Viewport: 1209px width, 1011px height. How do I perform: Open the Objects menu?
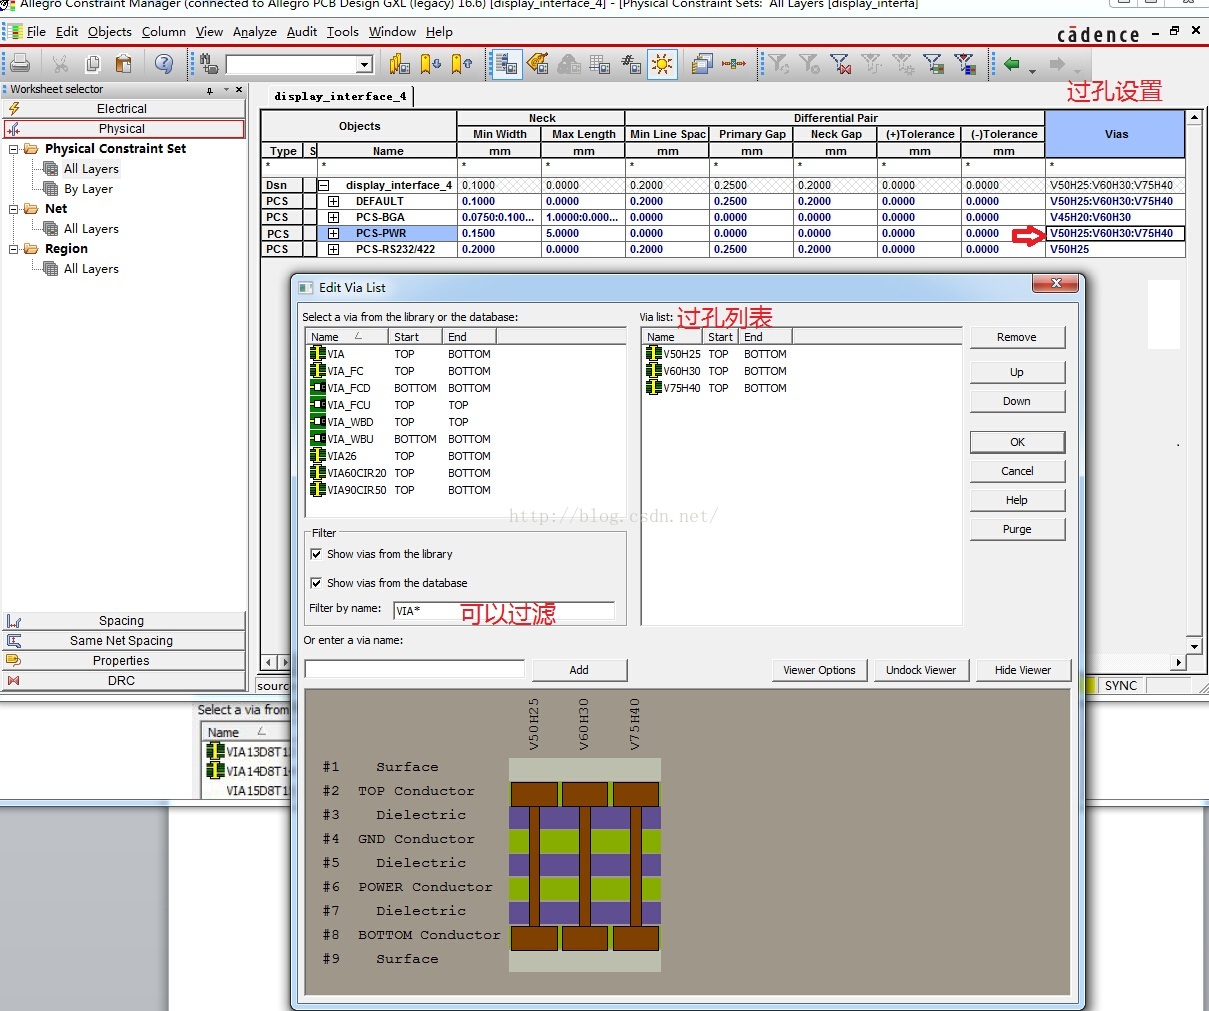(x=109, y=32)
